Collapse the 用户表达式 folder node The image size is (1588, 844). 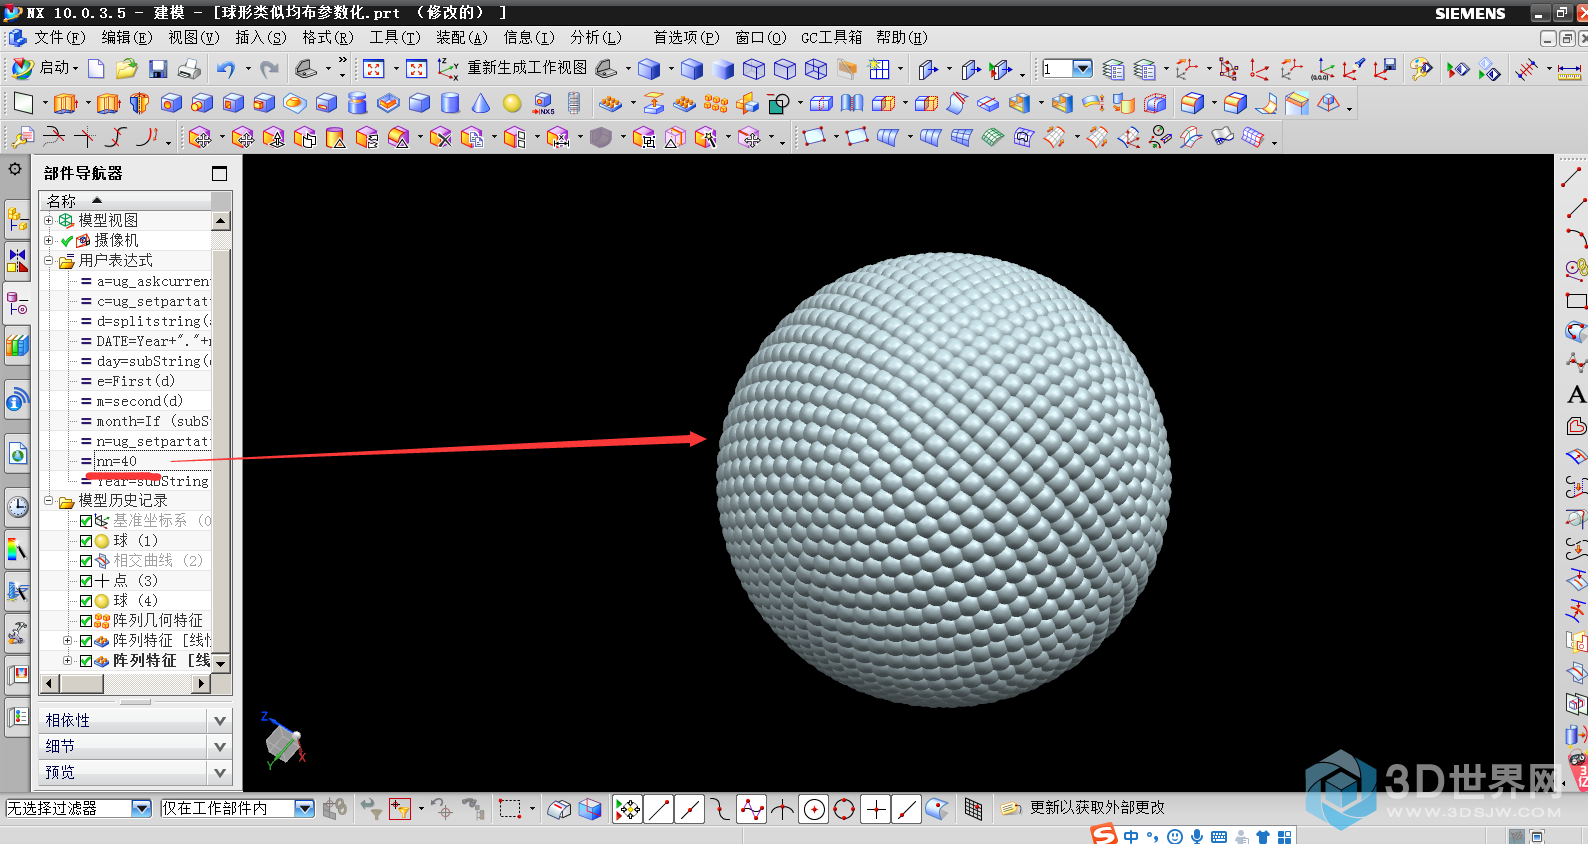pos(48,260)
